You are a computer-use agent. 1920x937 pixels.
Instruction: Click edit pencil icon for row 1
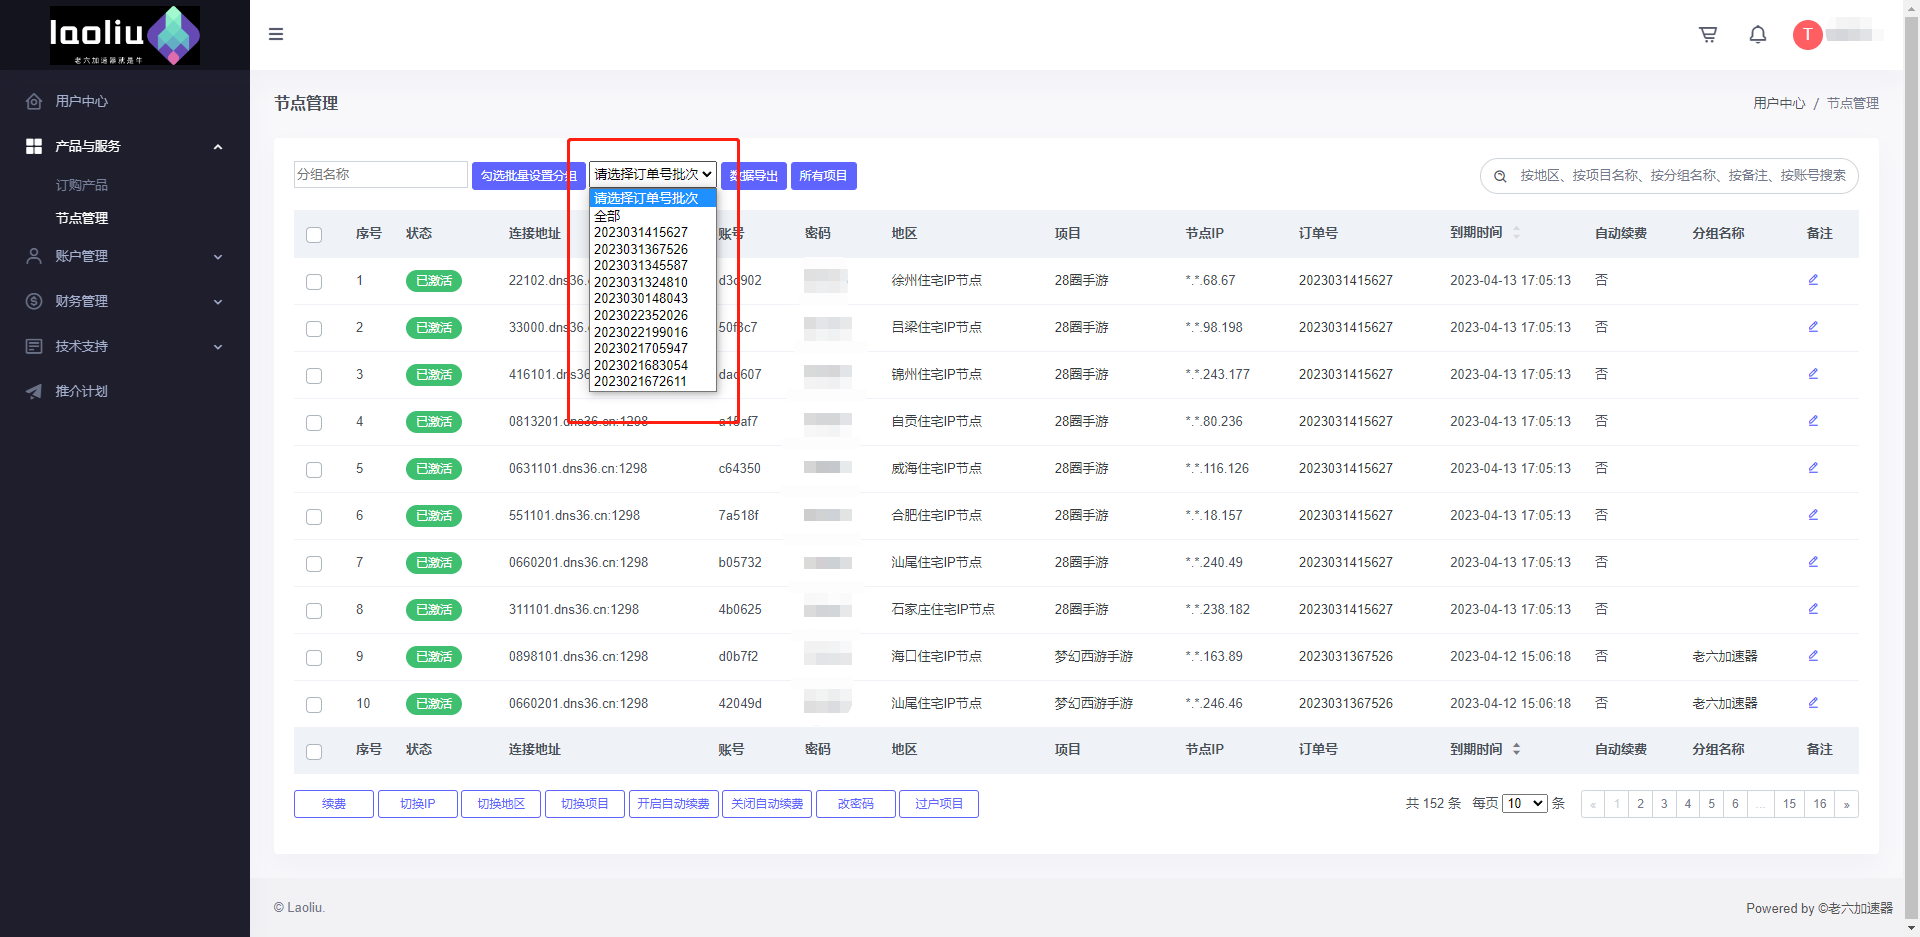coord(1813,280)
